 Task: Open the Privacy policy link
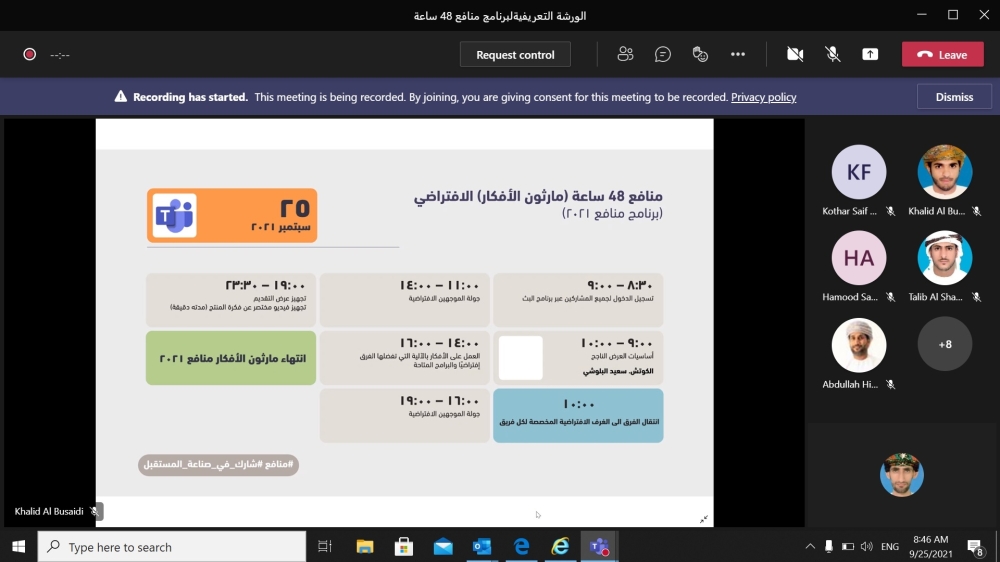click(763, 97)
